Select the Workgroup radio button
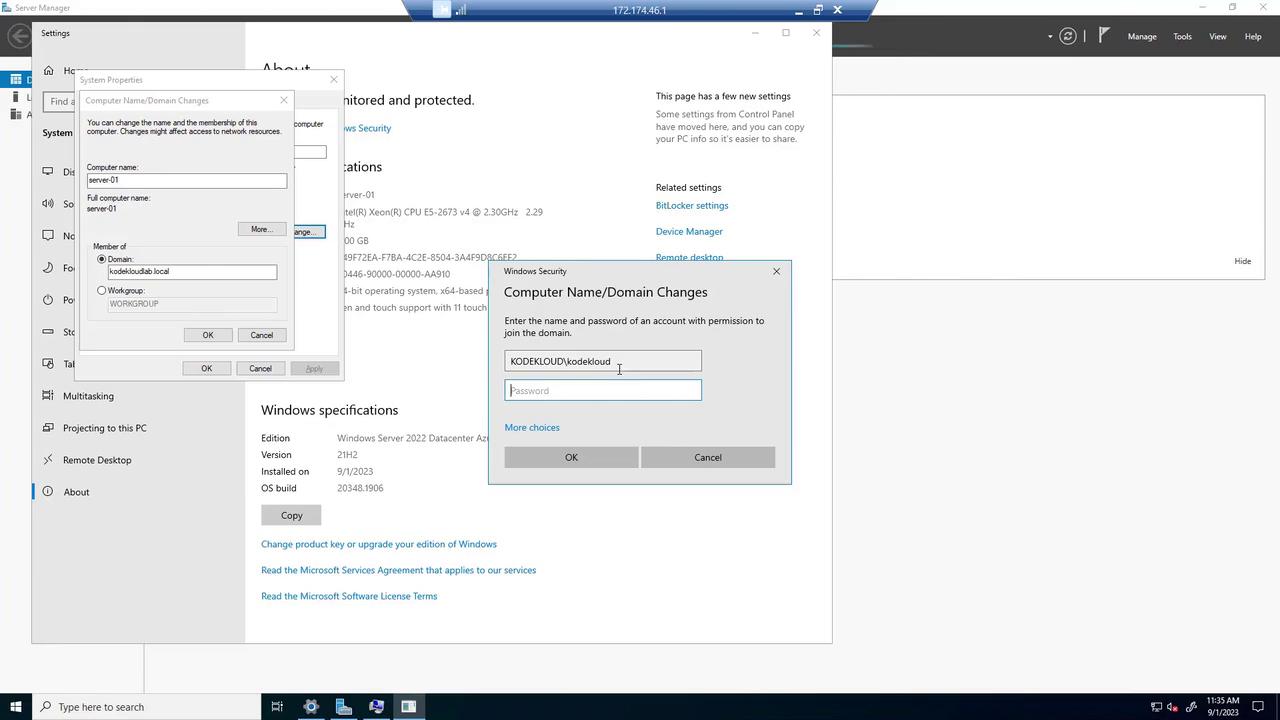Viewport: 1280px width, 720px height. point(101,291)
